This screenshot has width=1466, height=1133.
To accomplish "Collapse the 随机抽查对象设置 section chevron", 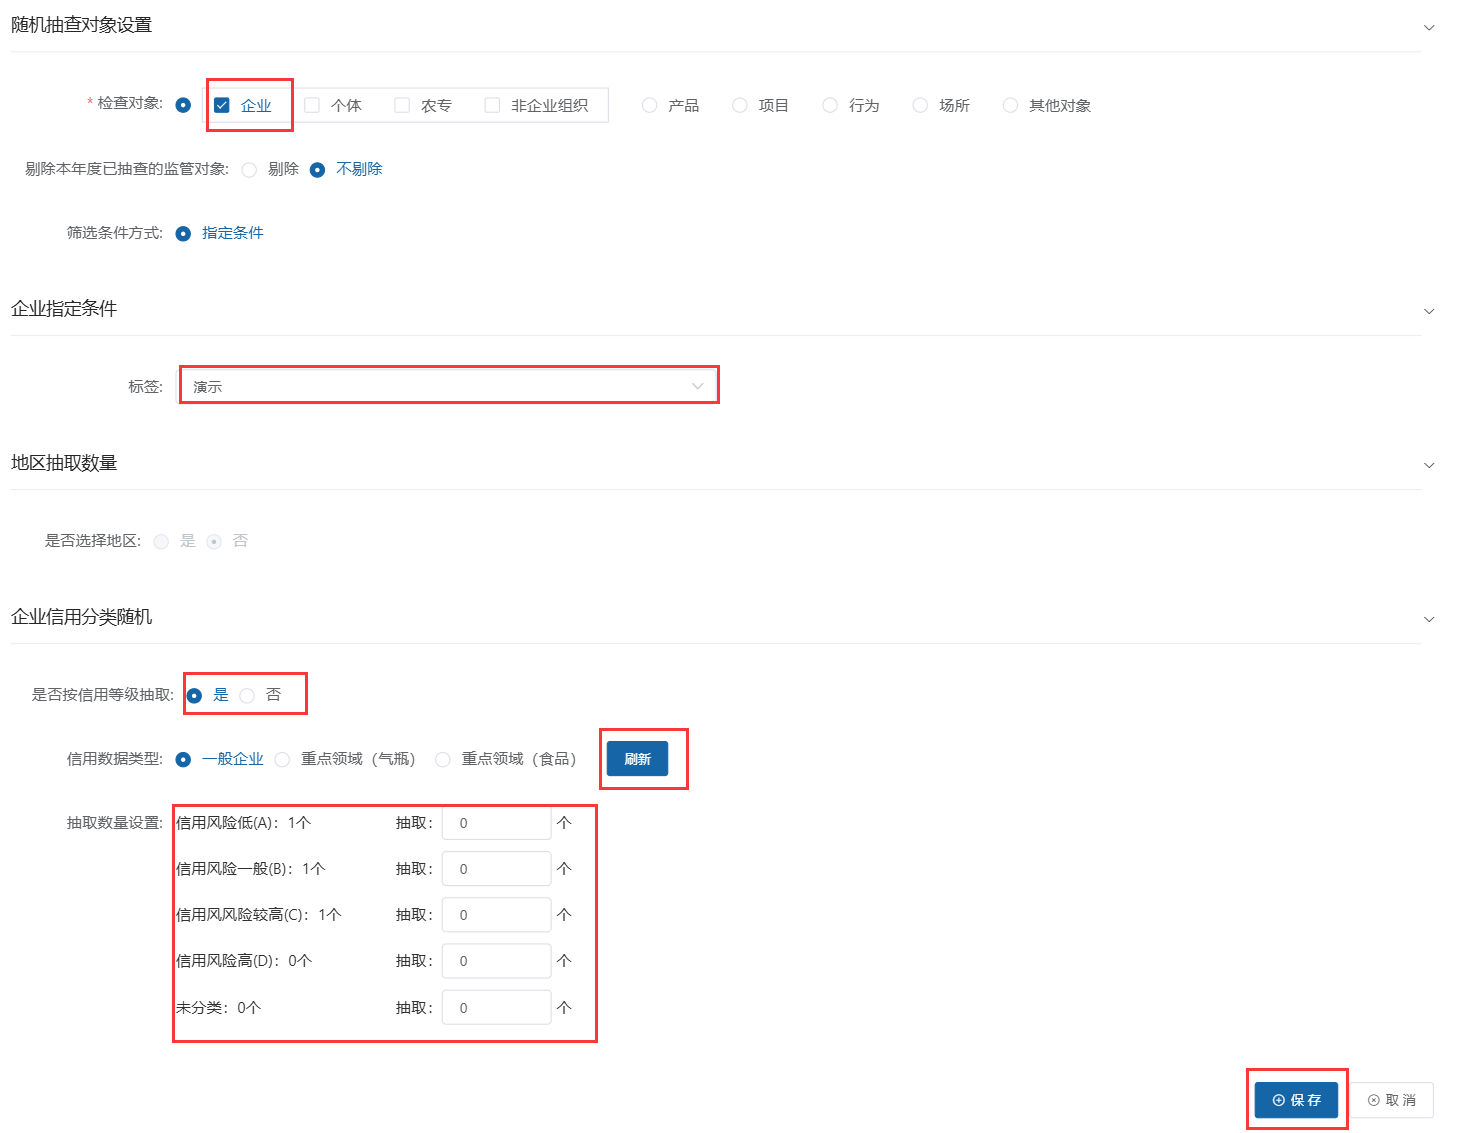I will (x=1429, y=27).
